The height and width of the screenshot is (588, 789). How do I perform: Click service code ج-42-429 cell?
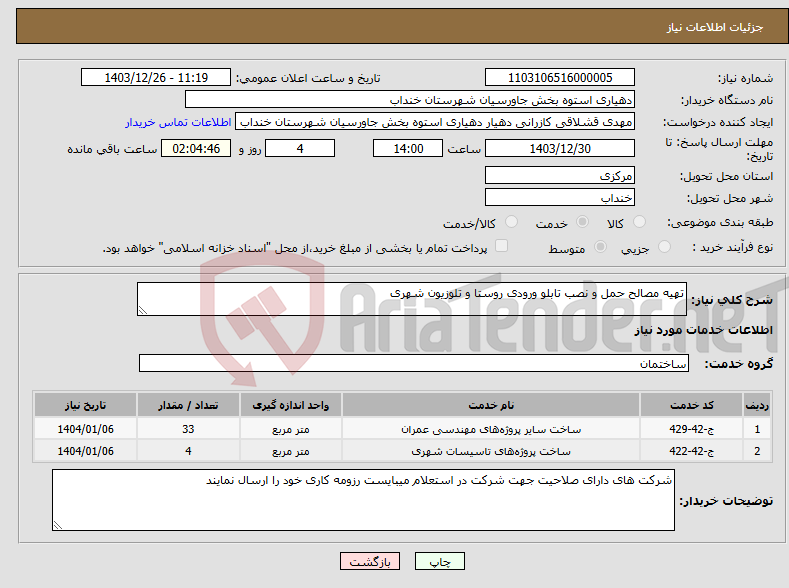click(x=692, y=429)
